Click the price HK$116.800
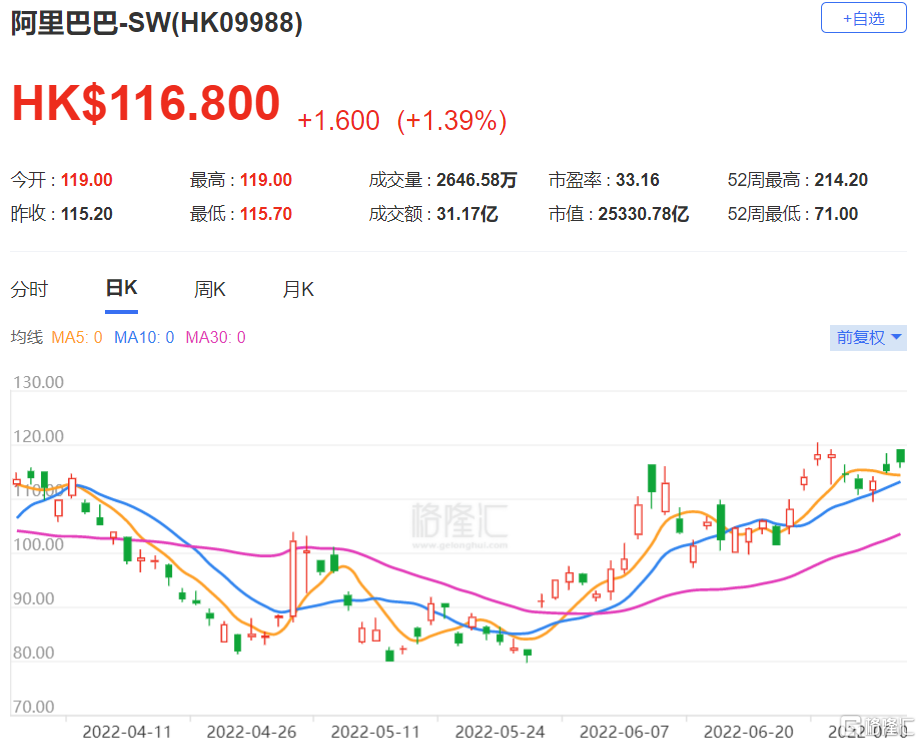The width and height of the screenshot is (921, 744). (146, 103)
